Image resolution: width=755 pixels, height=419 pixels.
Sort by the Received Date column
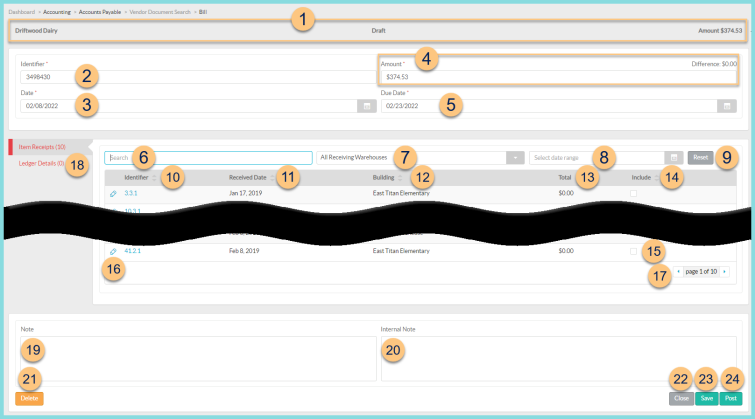point(251,178)
